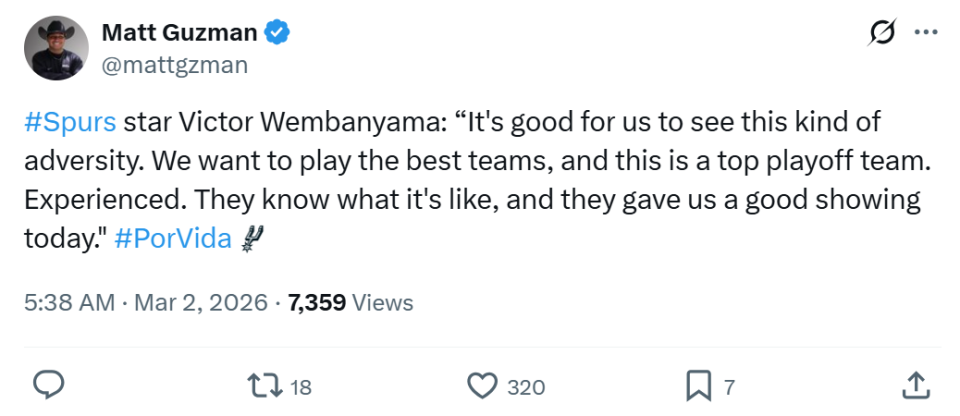960x416 pixels.
Task: Open Grok actions slashed-circle icon
Action: (880, 33)
